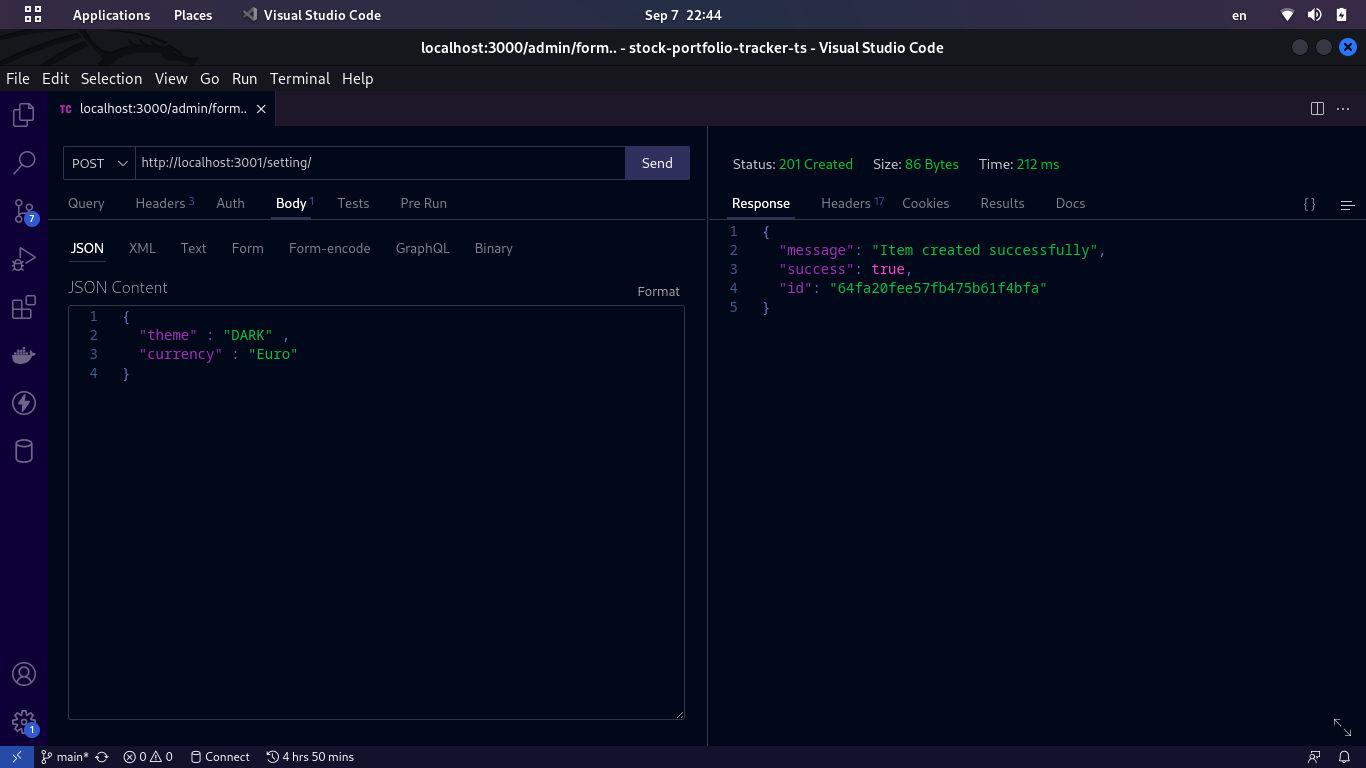Open the database cylinder sidebar icon
Screen dimensions: 1366x768
[x=24, y=451]
